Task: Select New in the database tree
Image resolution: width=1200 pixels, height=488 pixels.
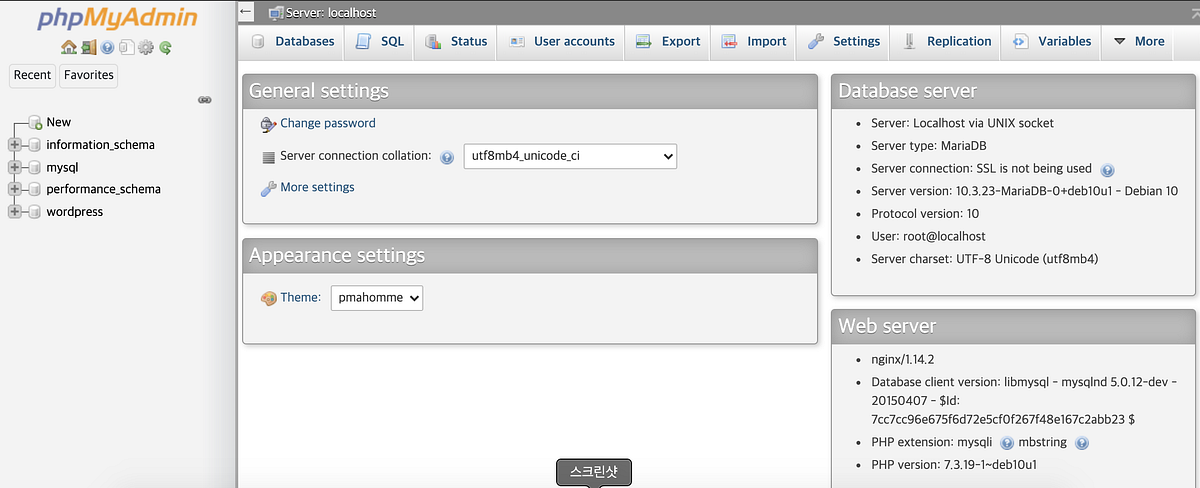Action: pyautogui.click(x=59, y=122)
